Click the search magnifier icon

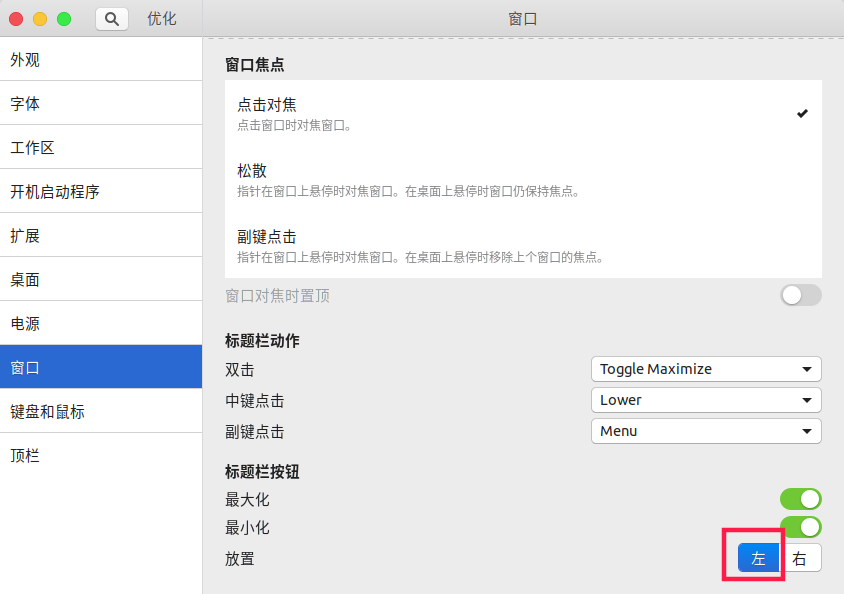coord(111,19)
